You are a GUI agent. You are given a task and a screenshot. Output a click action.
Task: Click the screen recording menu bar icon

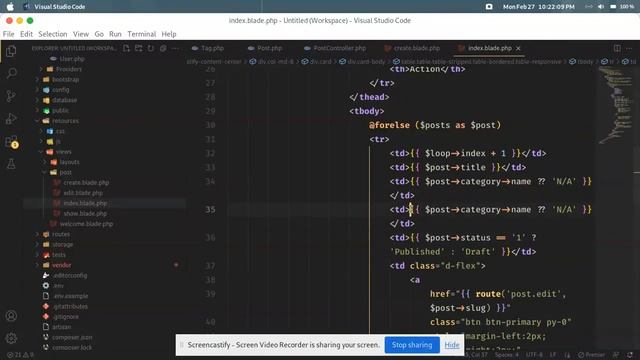click(x=489, y=7)
